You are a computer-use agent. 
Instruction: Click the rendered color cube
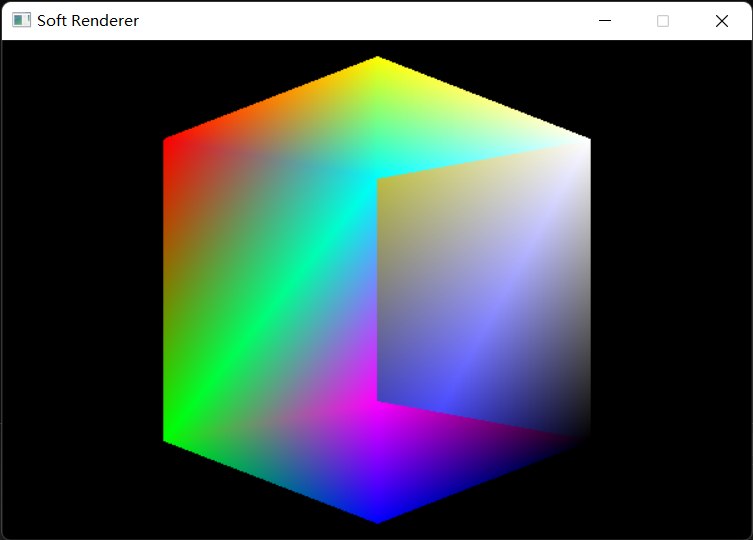coord(377,290)
